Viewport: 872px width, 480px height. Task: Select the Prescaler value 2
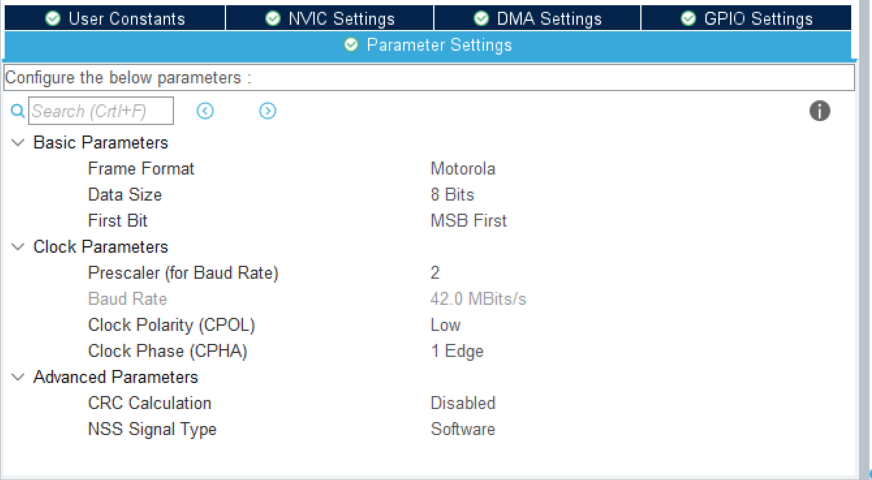435,273
